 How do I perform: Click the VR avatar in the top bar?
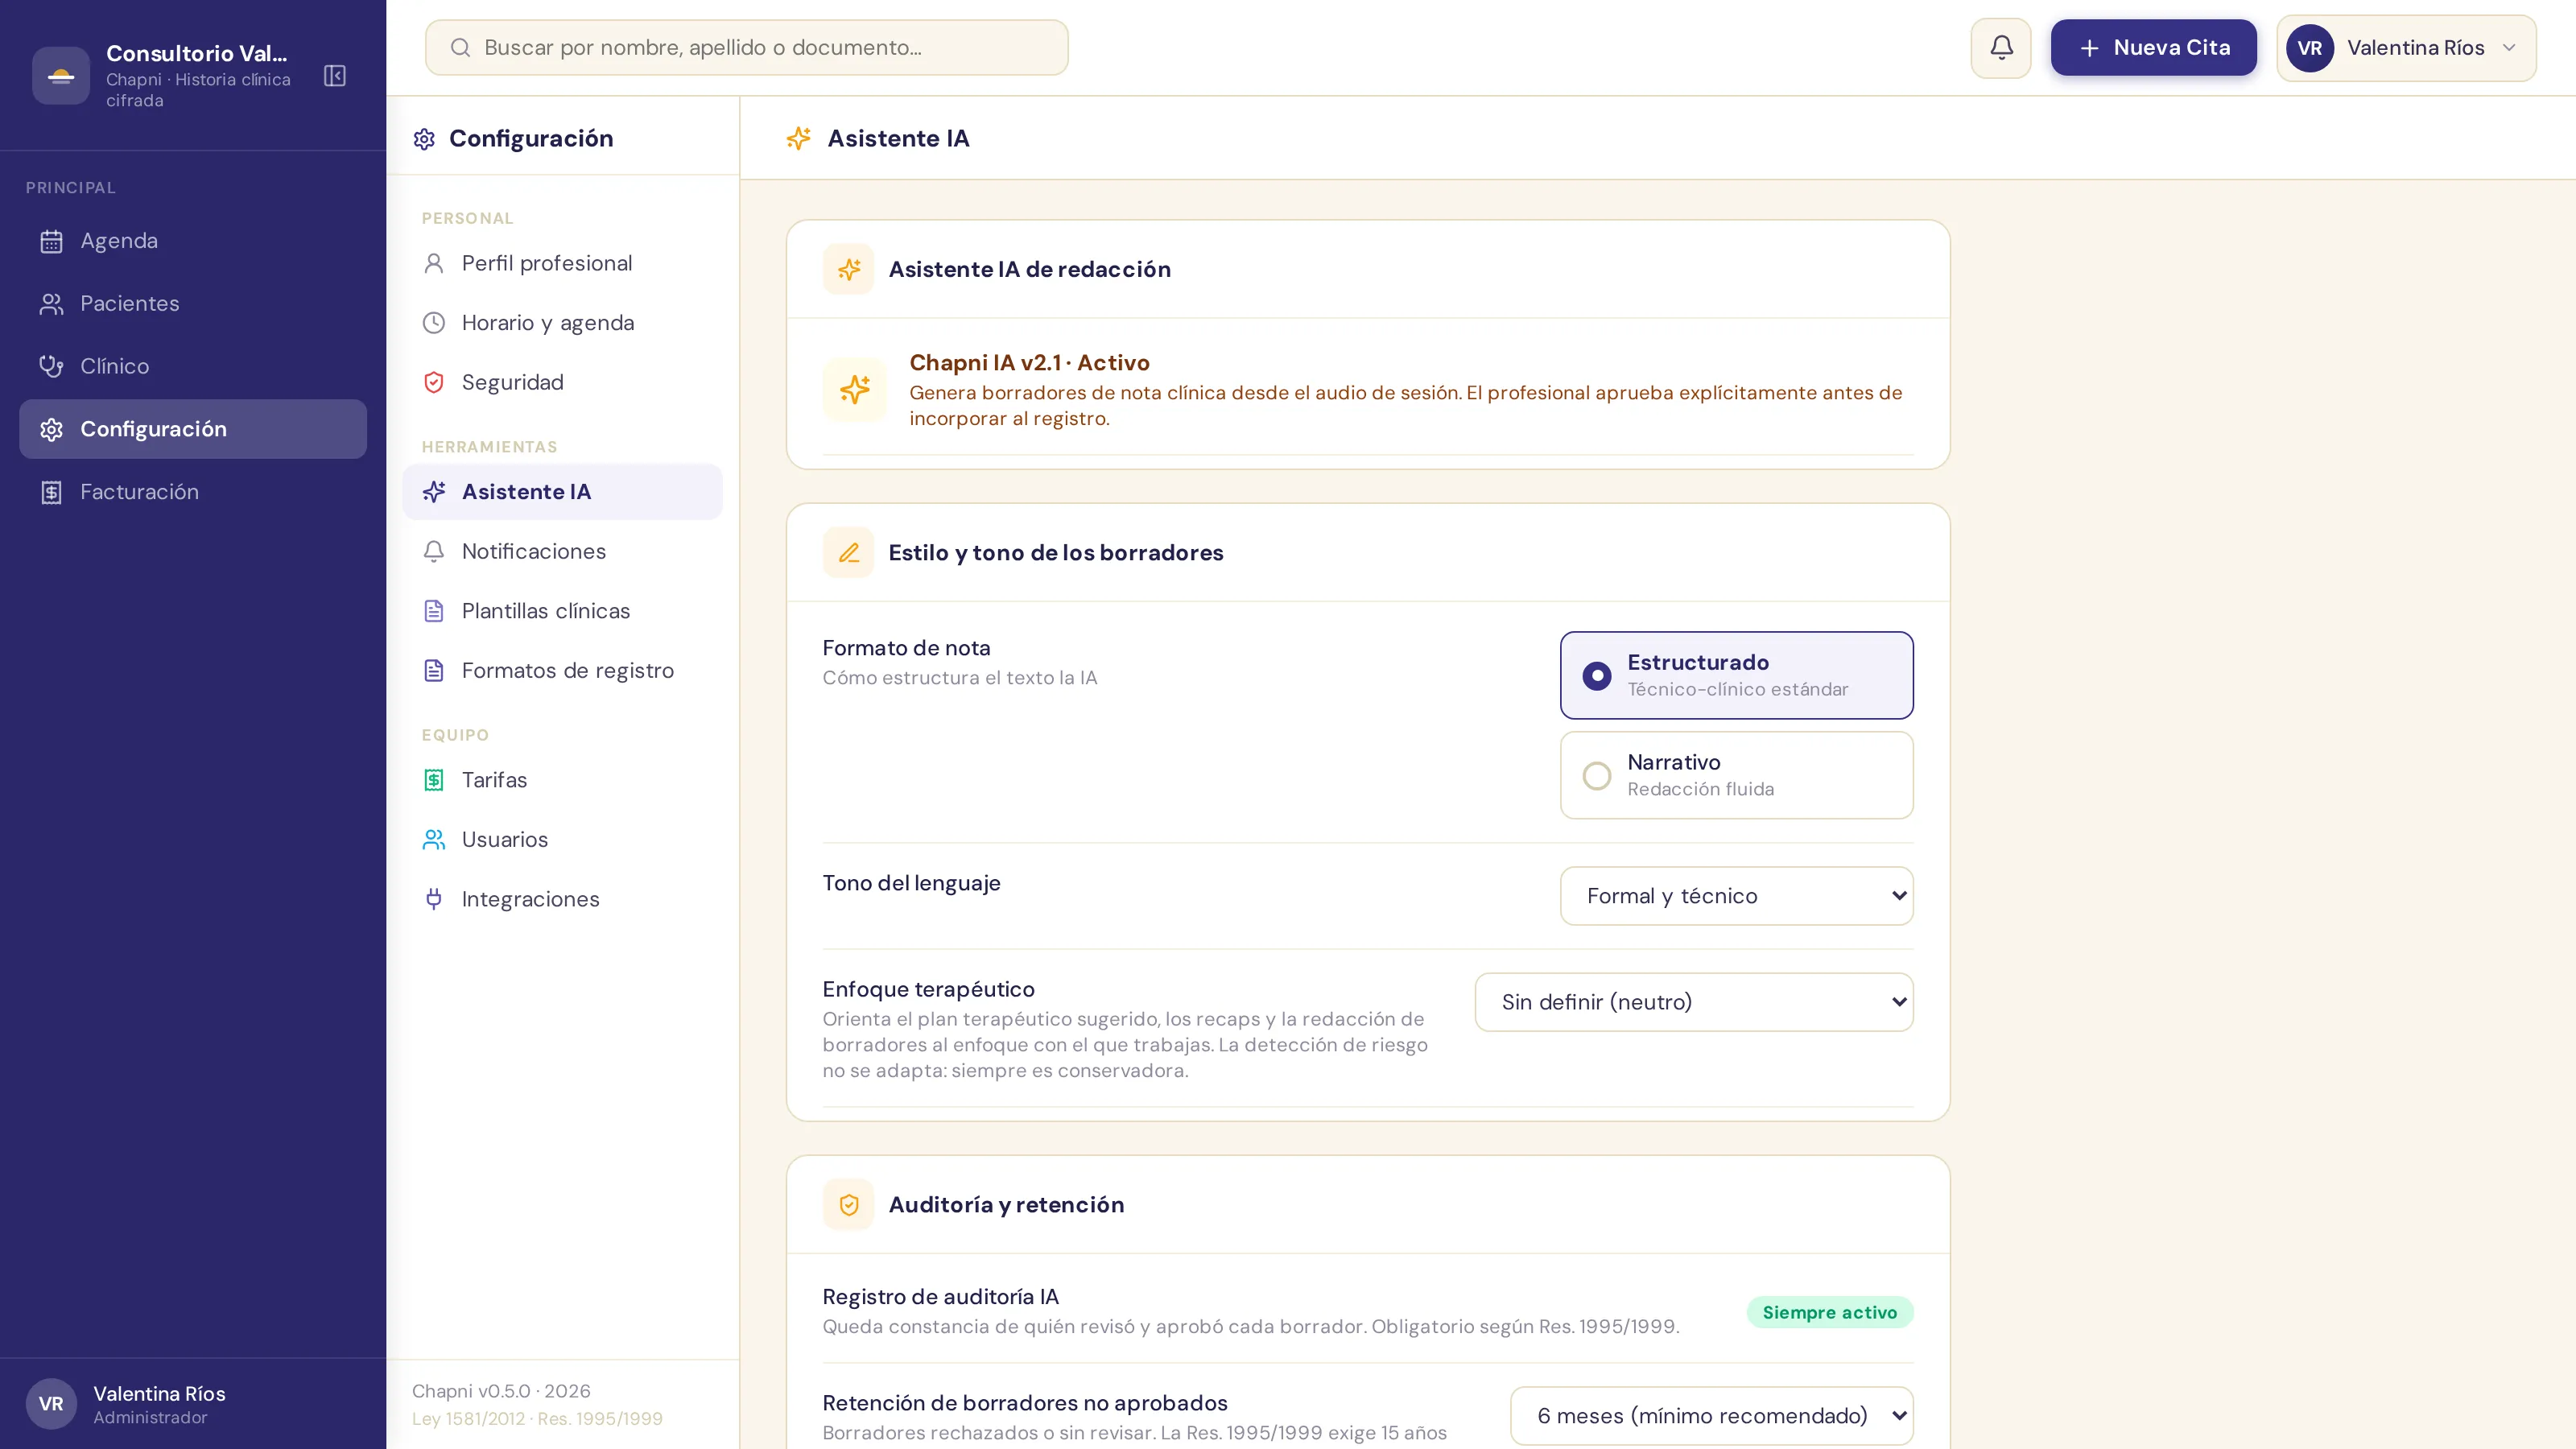2310,48
